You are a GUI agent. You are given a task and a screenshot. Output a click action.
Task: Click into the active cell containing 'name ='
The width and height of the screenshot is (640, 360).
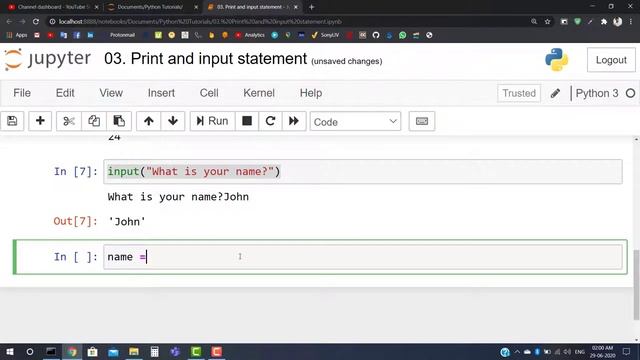tap(363, 257)
